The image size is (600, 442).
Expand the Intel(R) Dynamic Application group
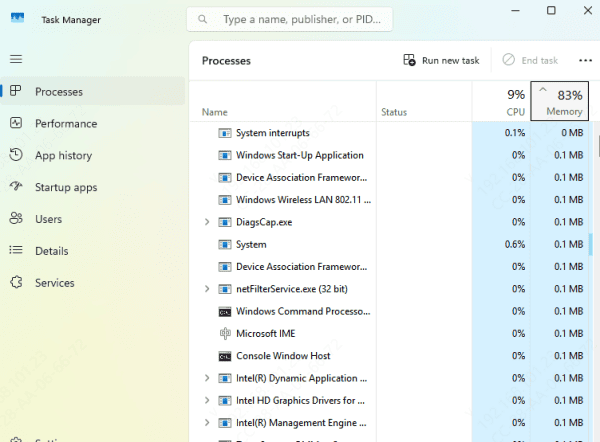pos(207,378)
